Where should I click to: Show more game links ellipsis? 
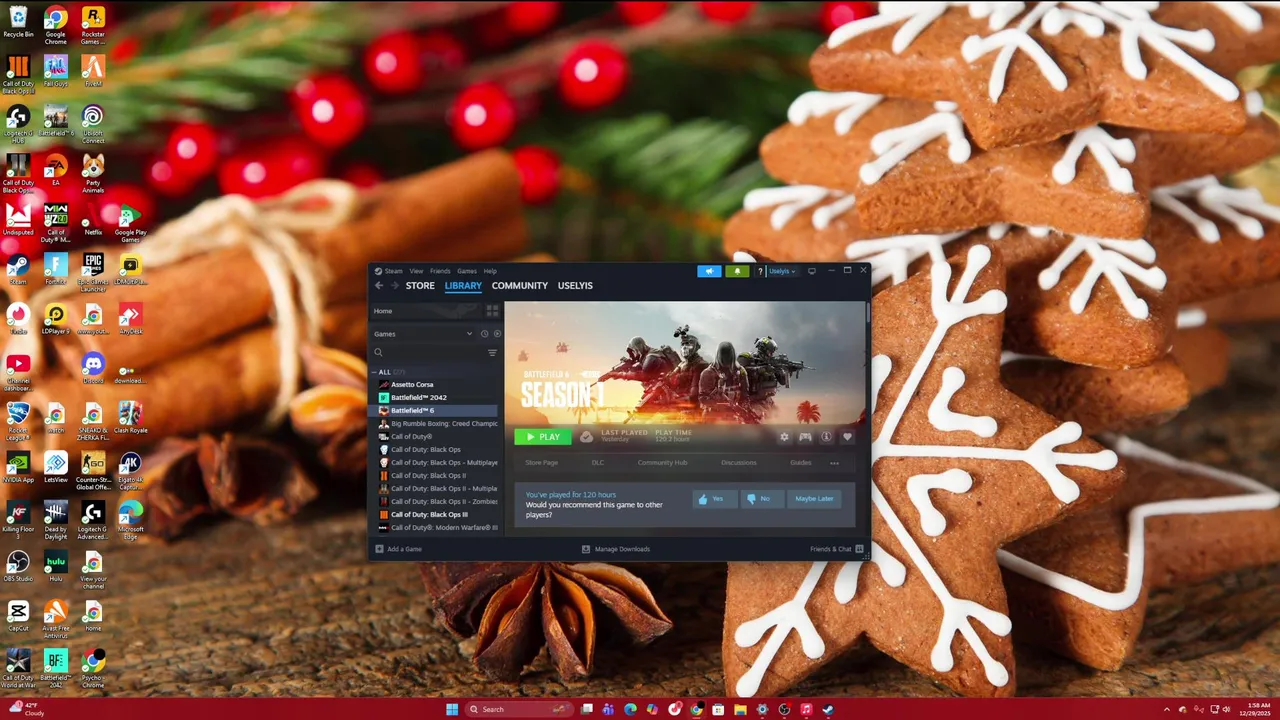coord(834,463)
